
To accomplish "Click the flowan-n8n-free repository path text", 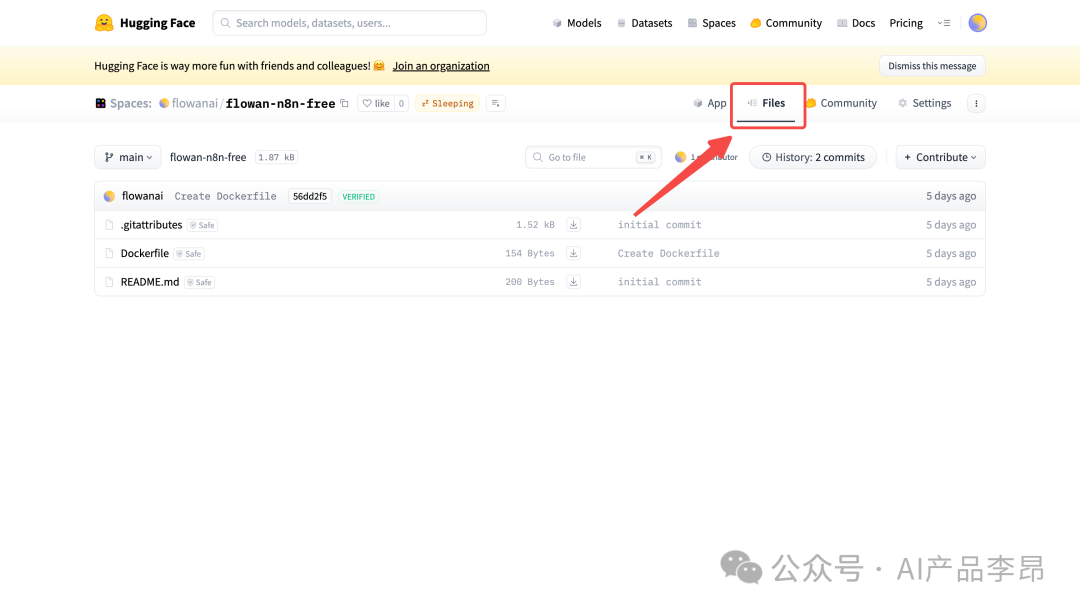I will 208,157.
